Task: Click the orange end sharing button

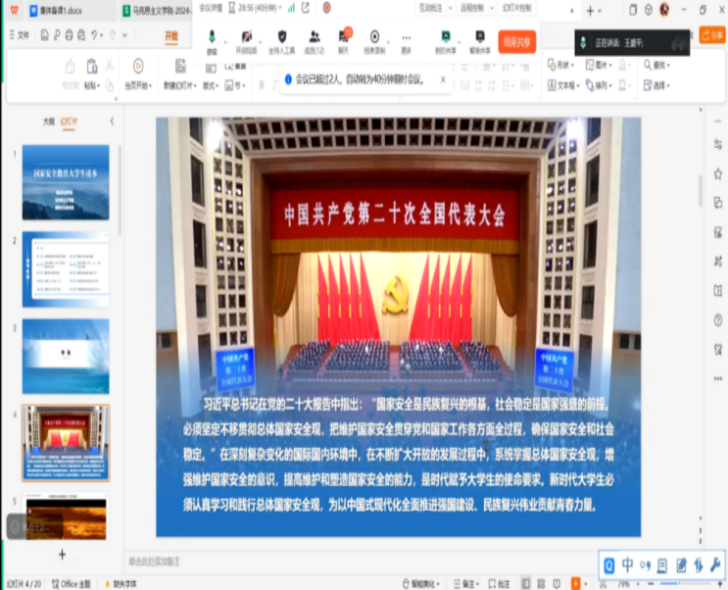Action: pos(517,42)
